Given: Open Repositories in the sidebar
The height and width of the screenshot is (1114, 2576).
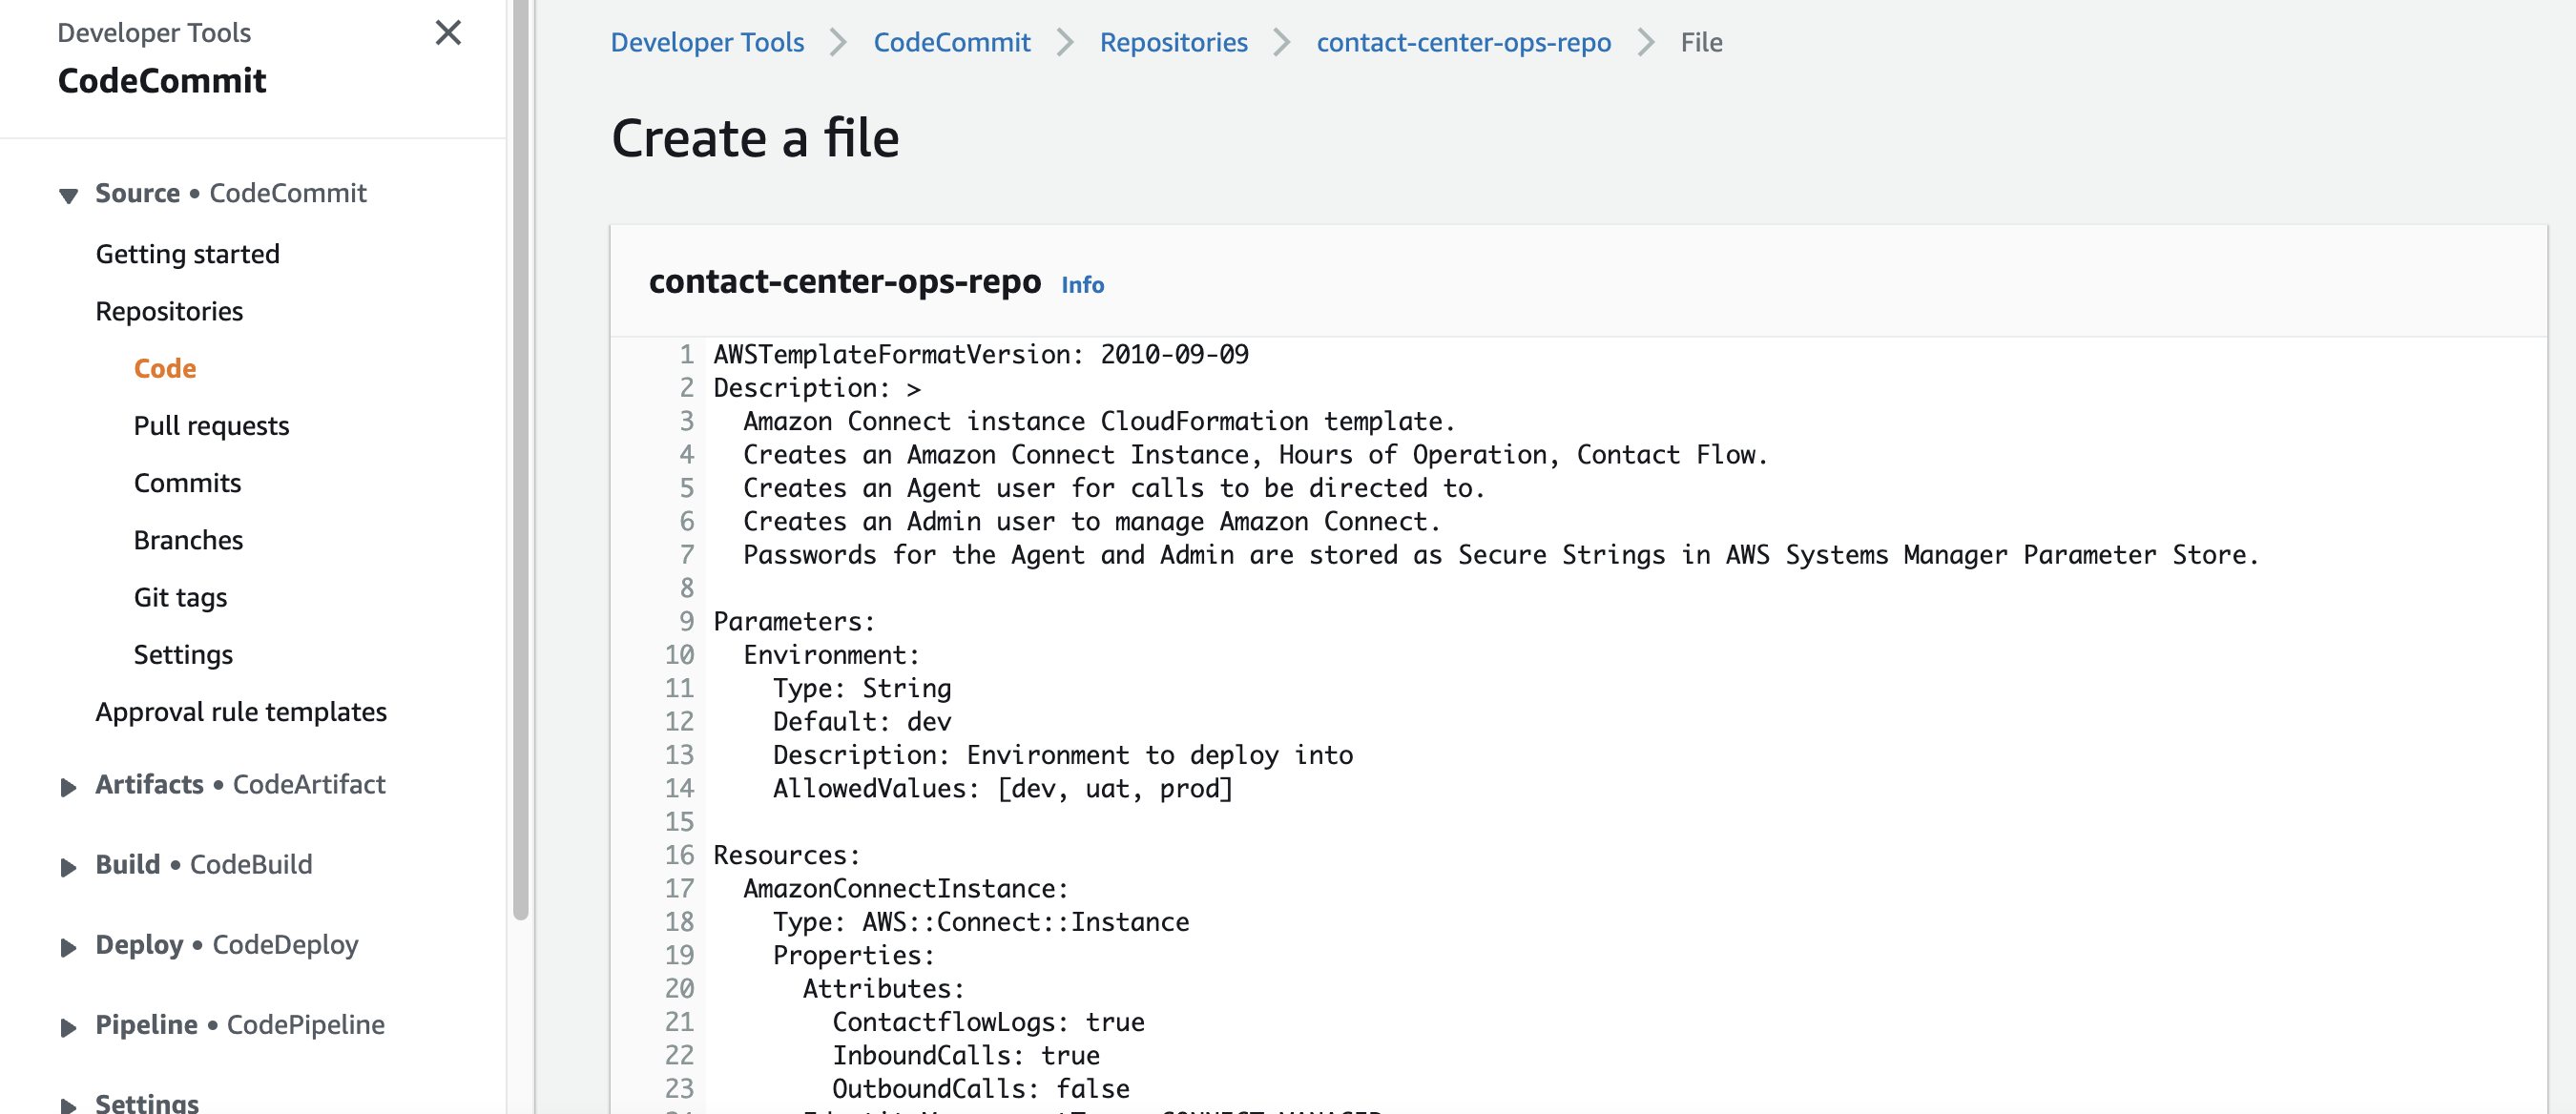Looking at the screenshot, I should [169, 311].
